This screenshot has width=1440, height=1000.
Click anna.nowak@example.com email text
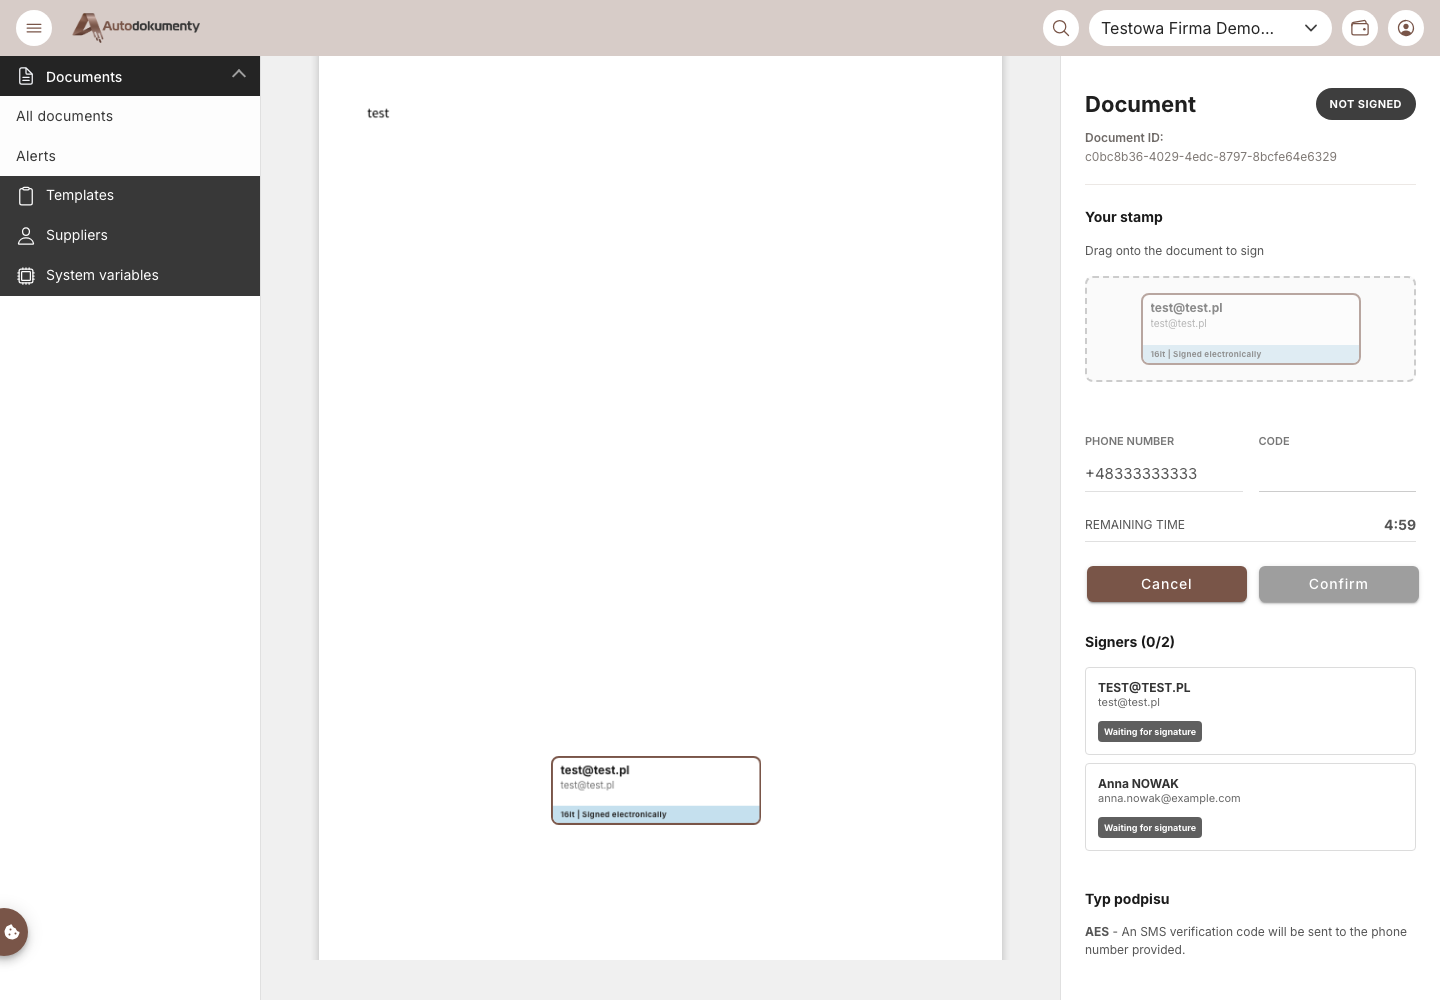click(1169, 798)
